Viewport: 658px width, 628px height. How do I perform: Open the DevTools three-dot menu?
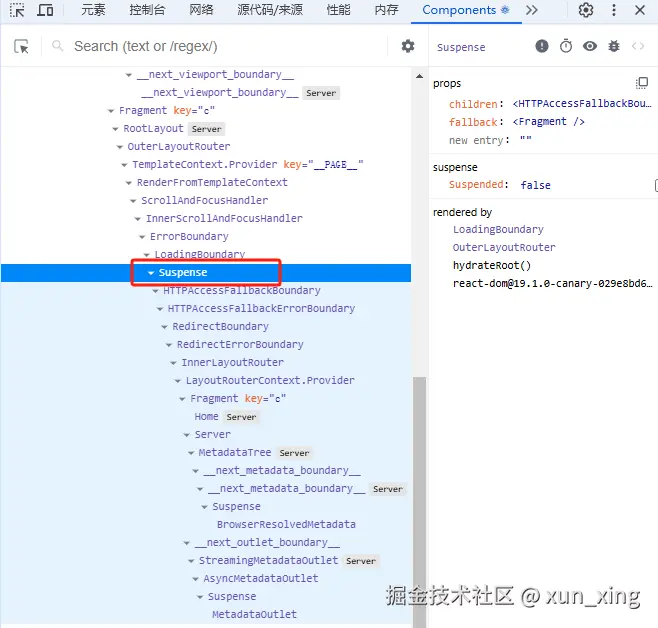point(614,10)
